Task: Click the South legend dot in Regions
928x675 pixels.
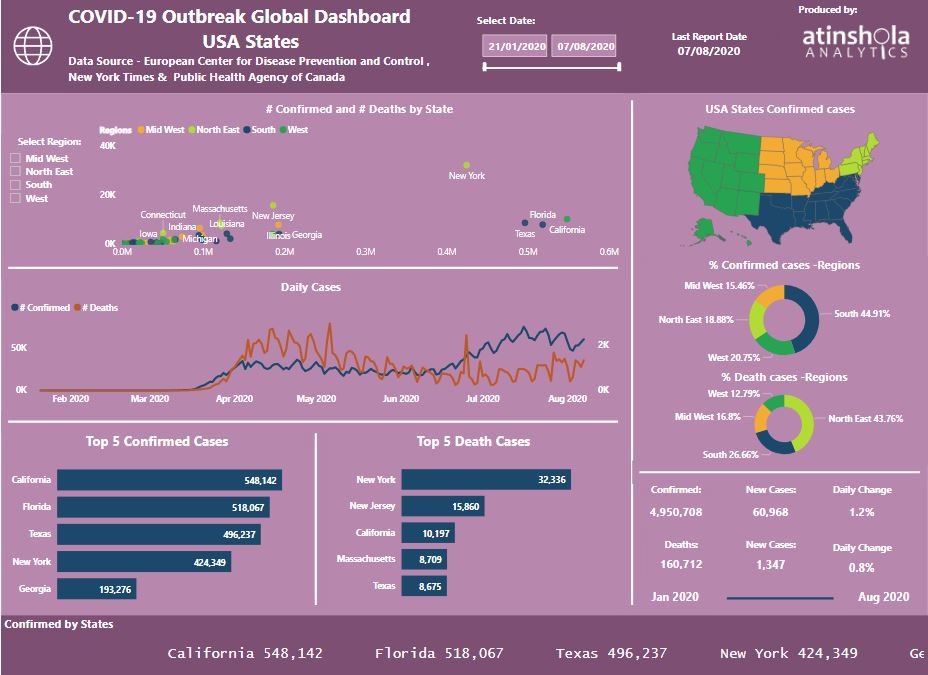Action: click(247, 130)
